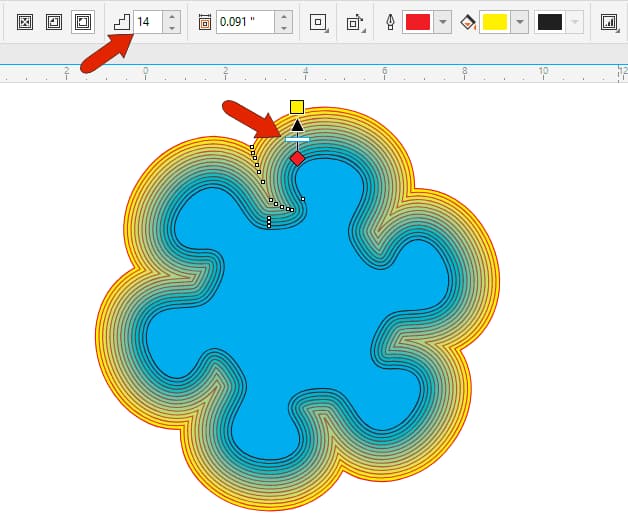Switch to the Outside Contour option

(x=82, y=21)
